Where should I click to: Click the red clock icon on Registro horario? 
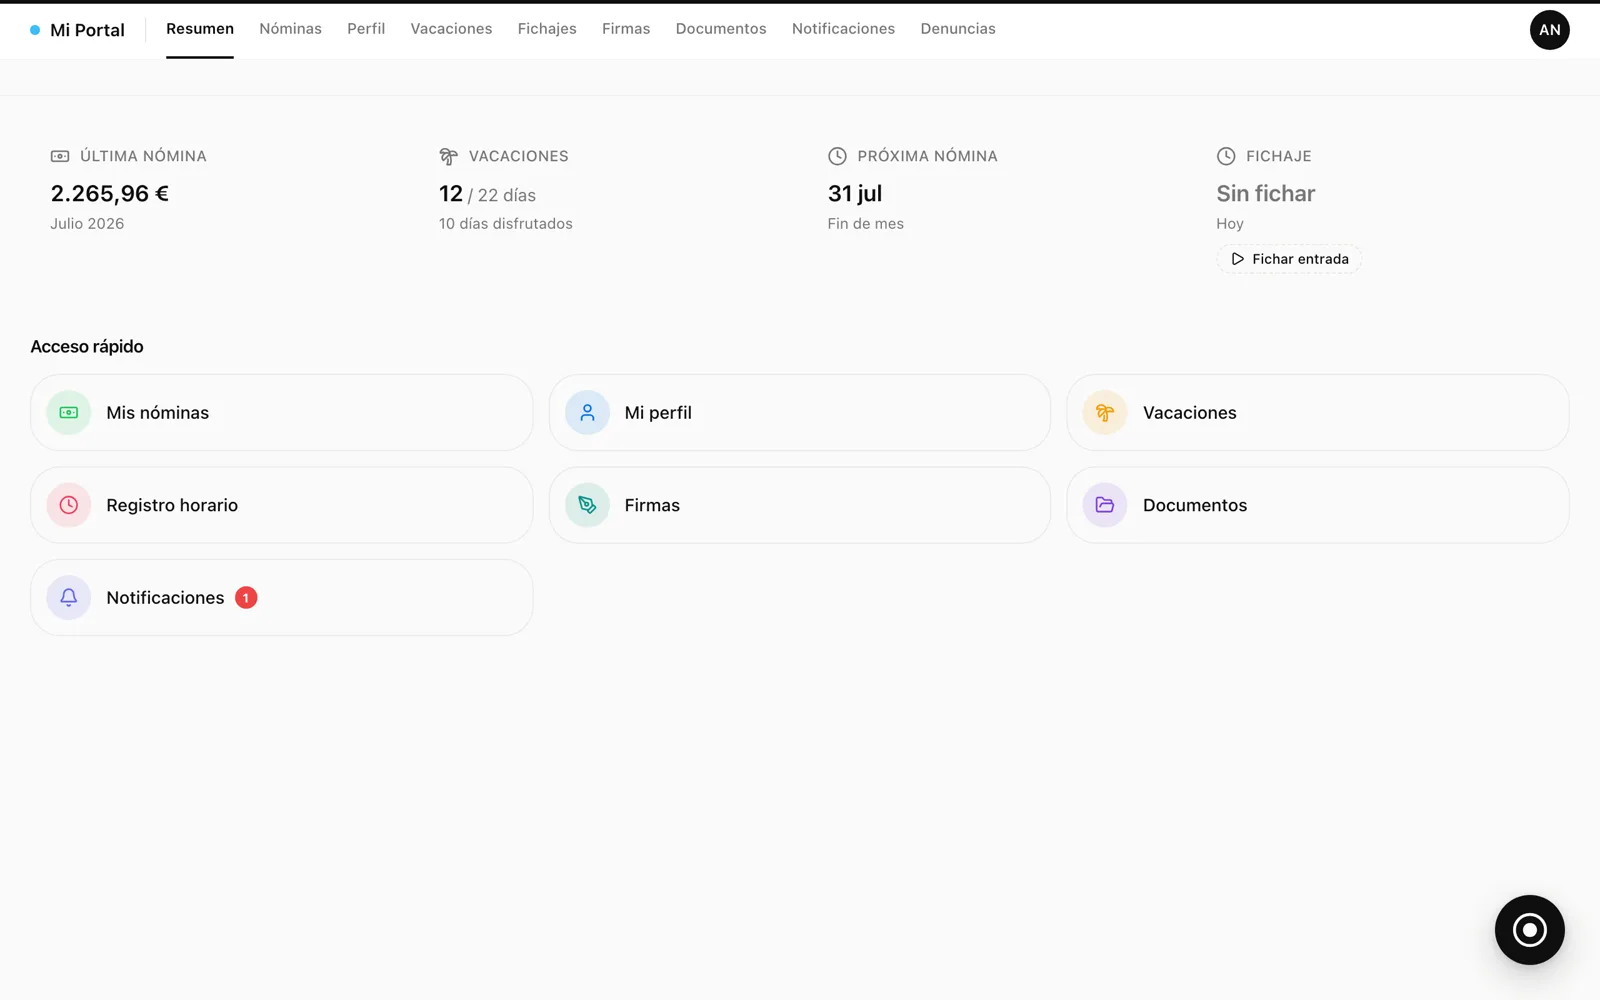click(x=69, y=505)
